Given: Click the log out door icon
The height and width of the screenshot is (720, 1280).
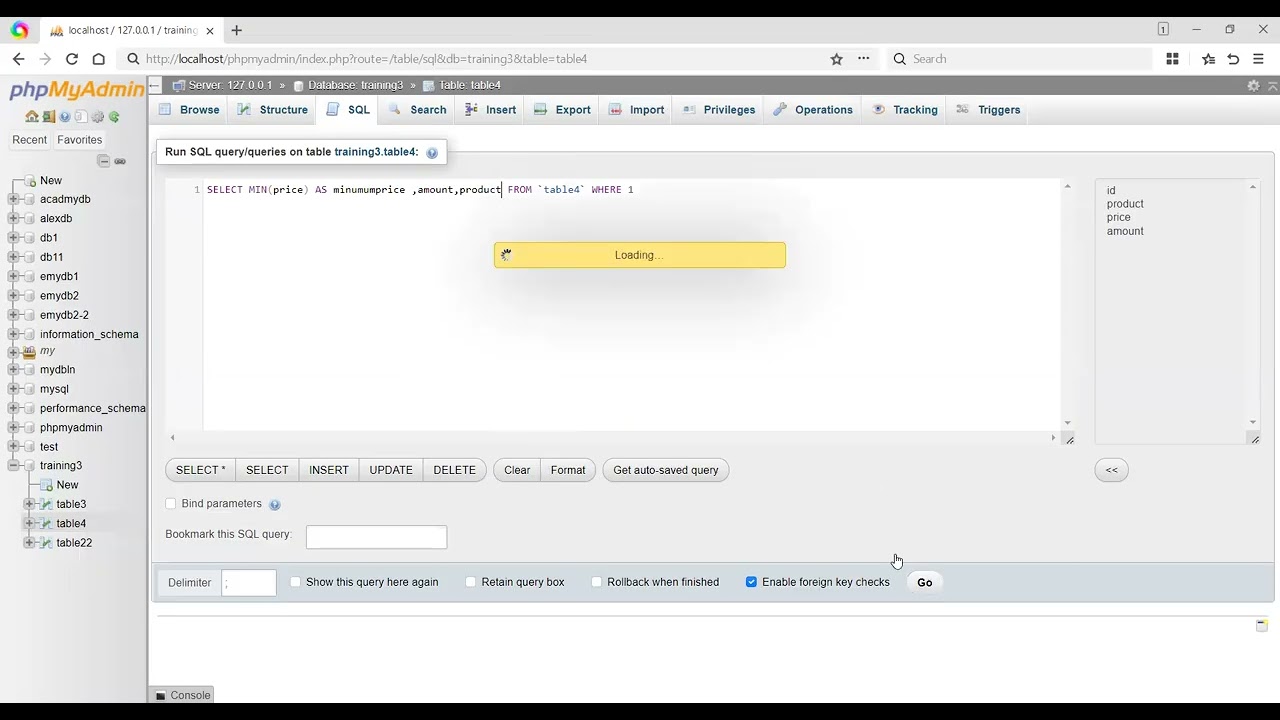Looking at the screenshot, I should click(48, 117).
